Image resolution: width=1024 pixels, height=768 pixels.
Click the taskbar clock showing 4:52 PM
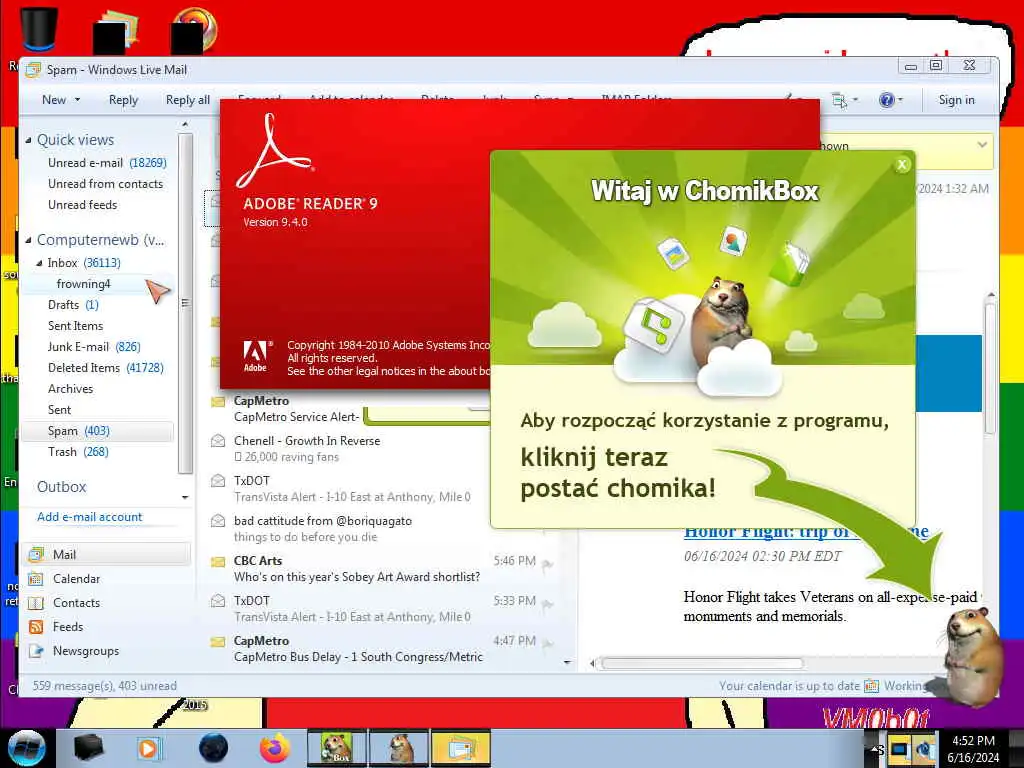pos(973,749)
